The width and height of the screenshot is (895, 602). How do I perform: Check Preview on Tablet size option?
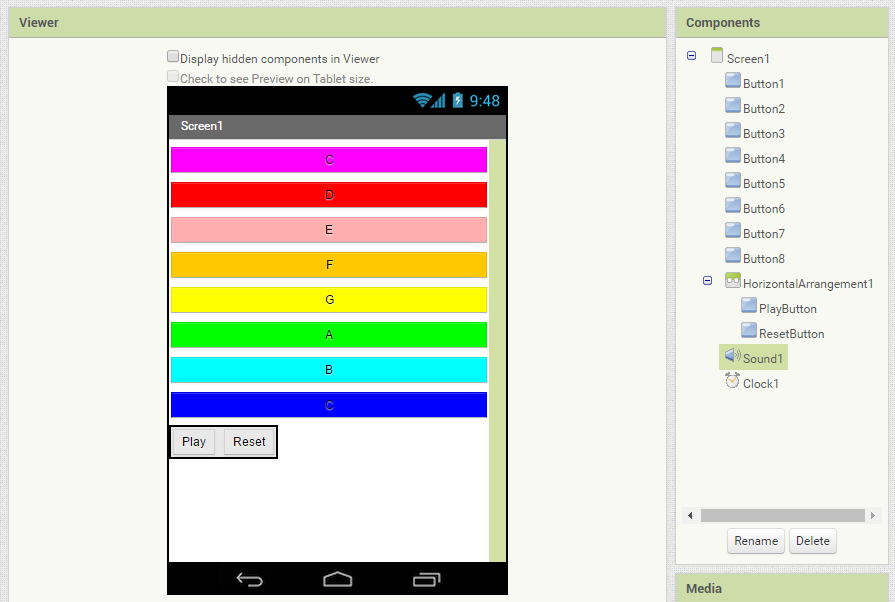pos(172,77)
